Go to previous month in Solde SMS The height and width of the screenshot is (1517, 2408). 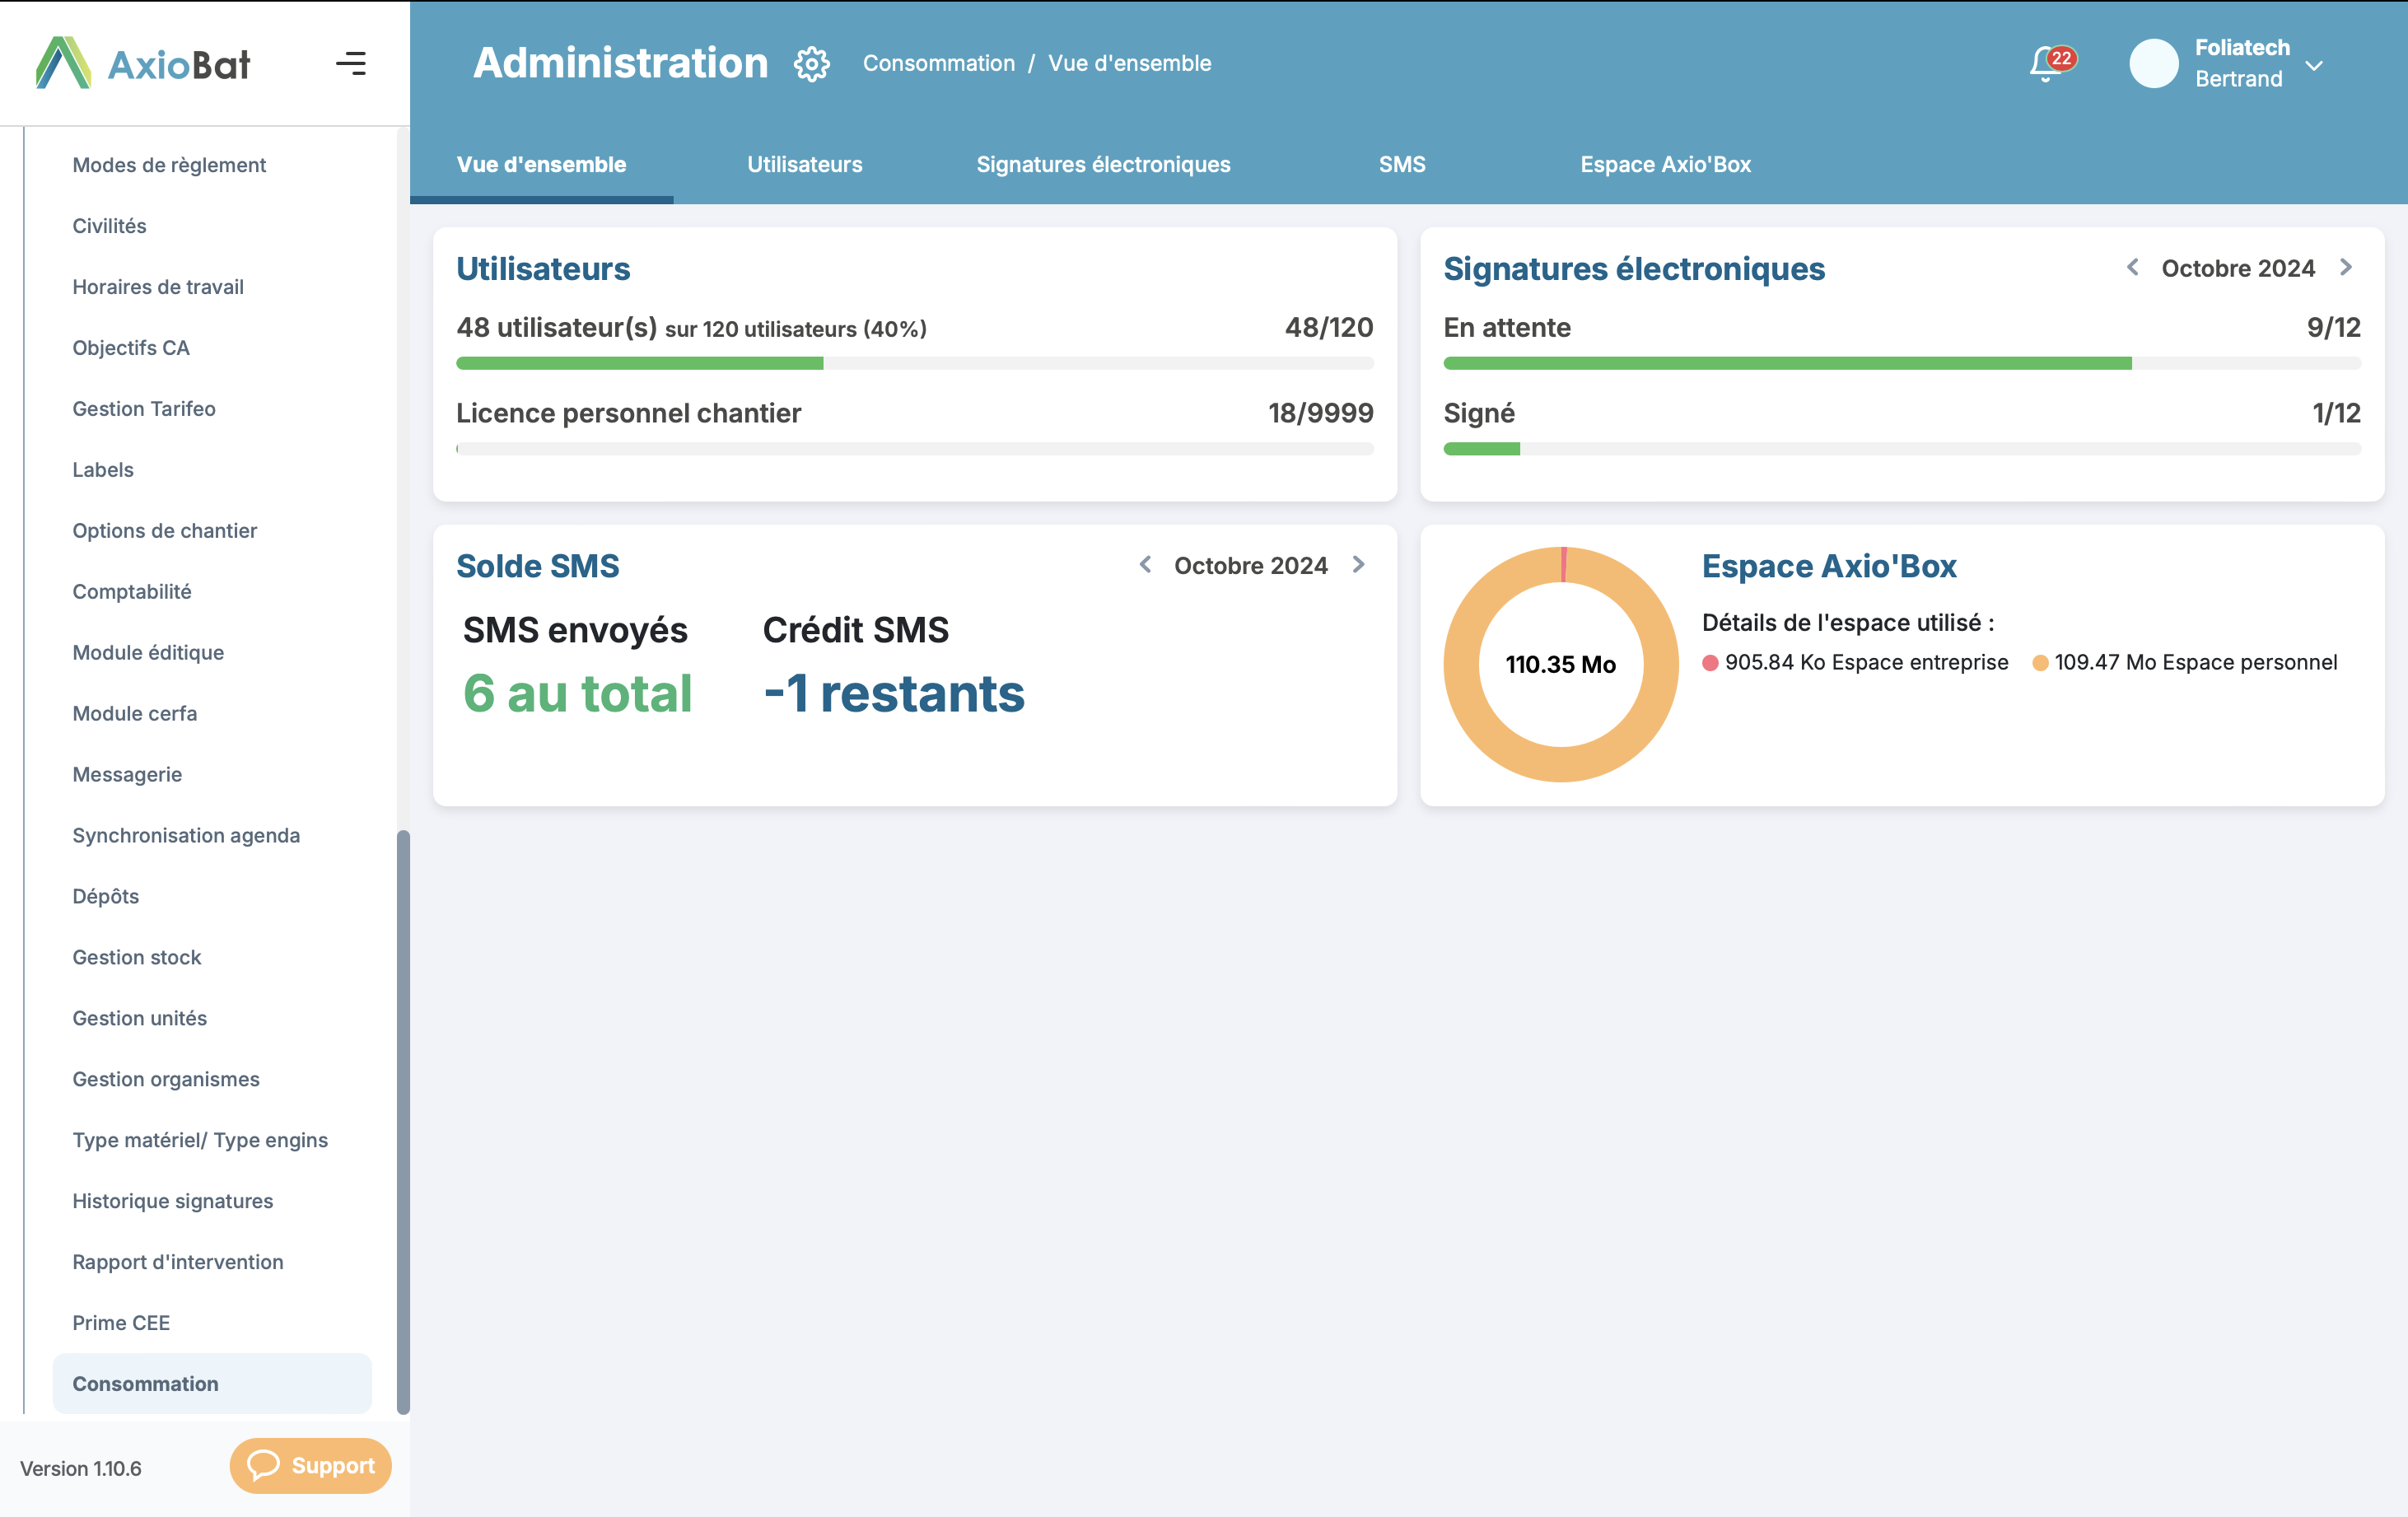(x=1145, y=565)
